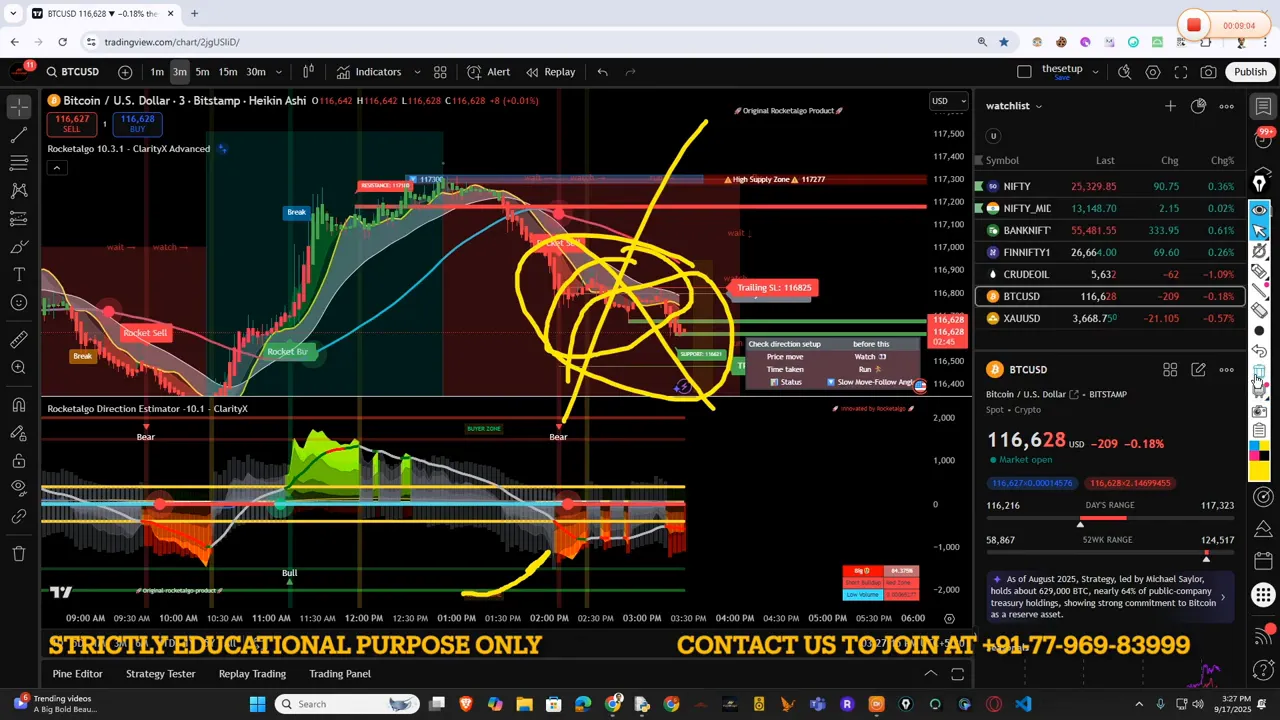
Task: Click the Publish button
Action: point(1250,72)
